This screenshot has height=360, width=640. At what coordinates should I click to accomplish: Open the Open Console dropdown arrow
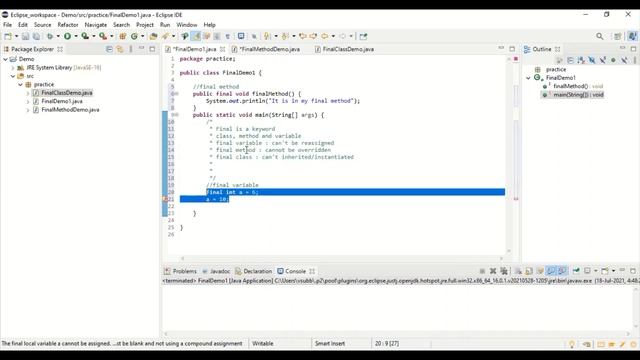(613, 271)
